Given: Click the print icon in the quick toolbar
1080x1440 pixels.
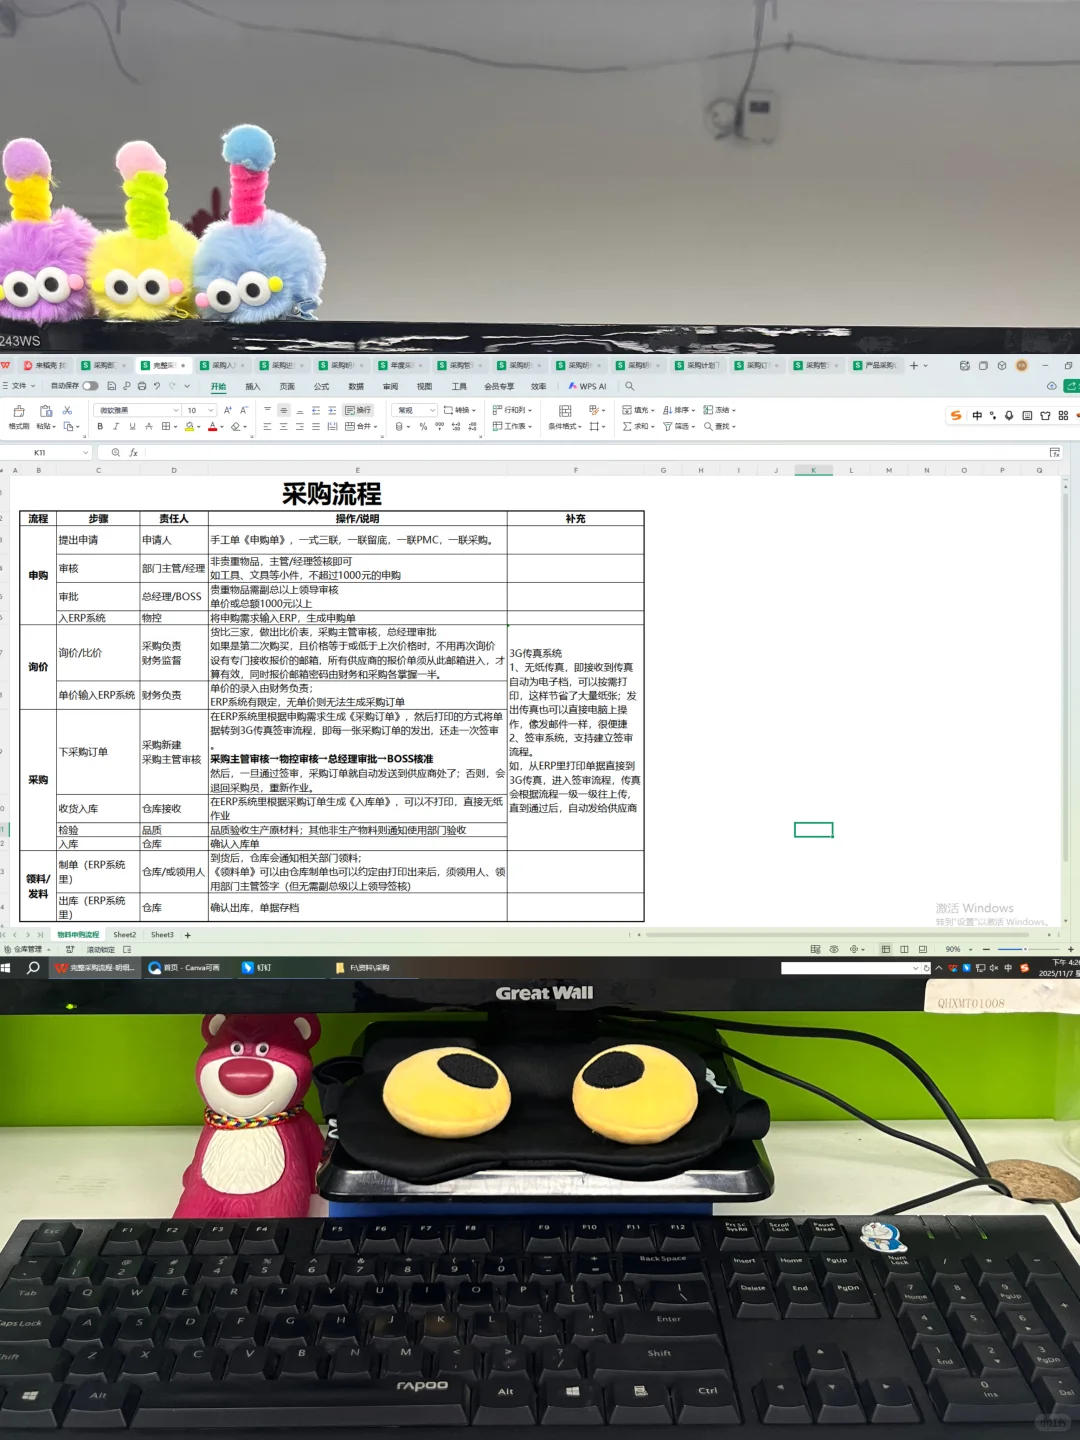Looking at the screenshot, I should click(142, 386).
